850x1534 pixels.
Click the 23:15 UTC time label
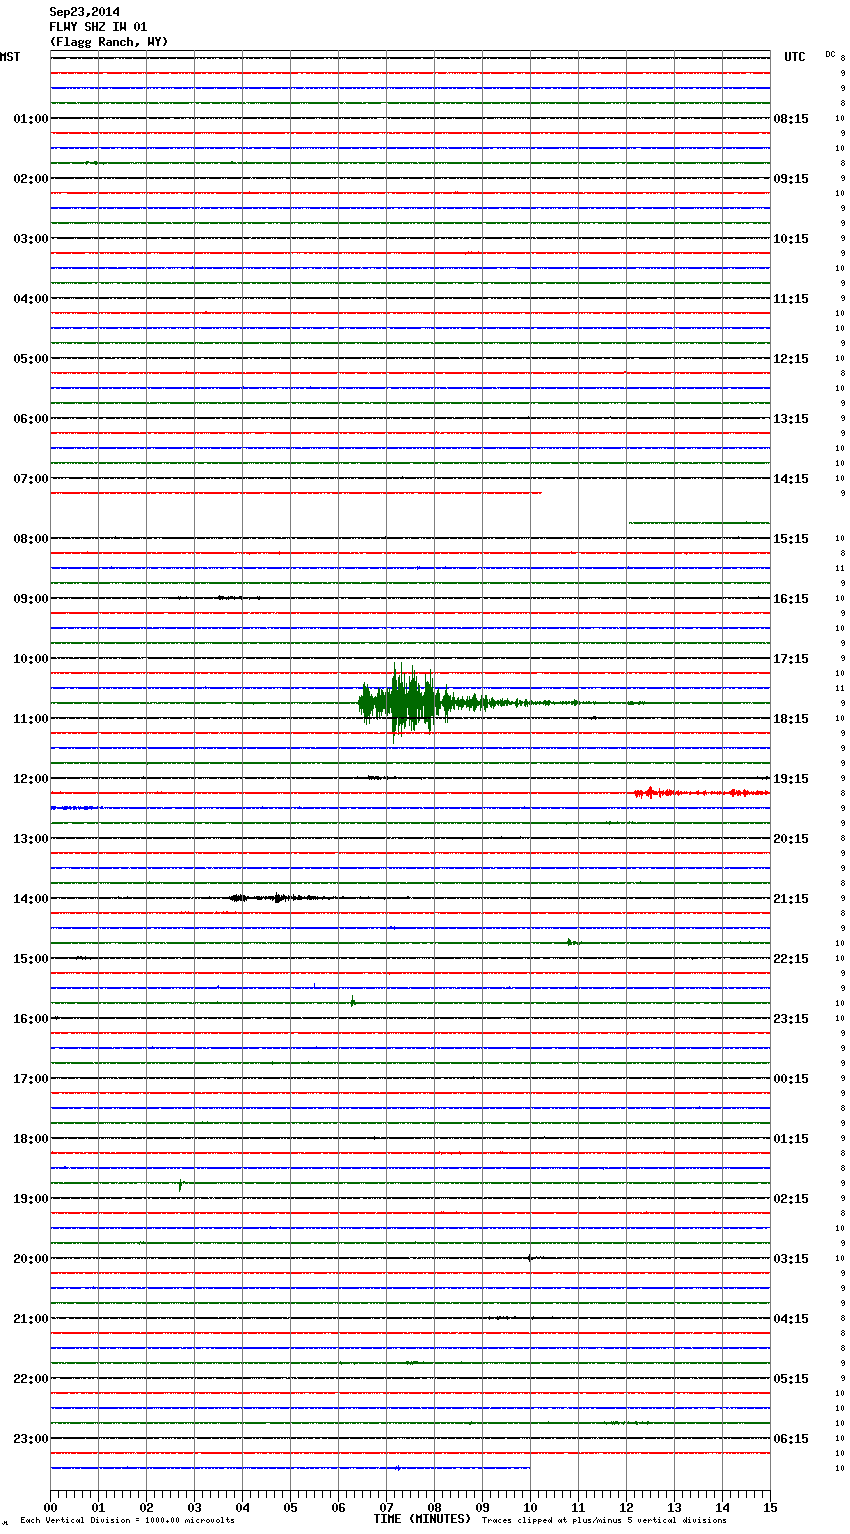[x=791, y=1019]
